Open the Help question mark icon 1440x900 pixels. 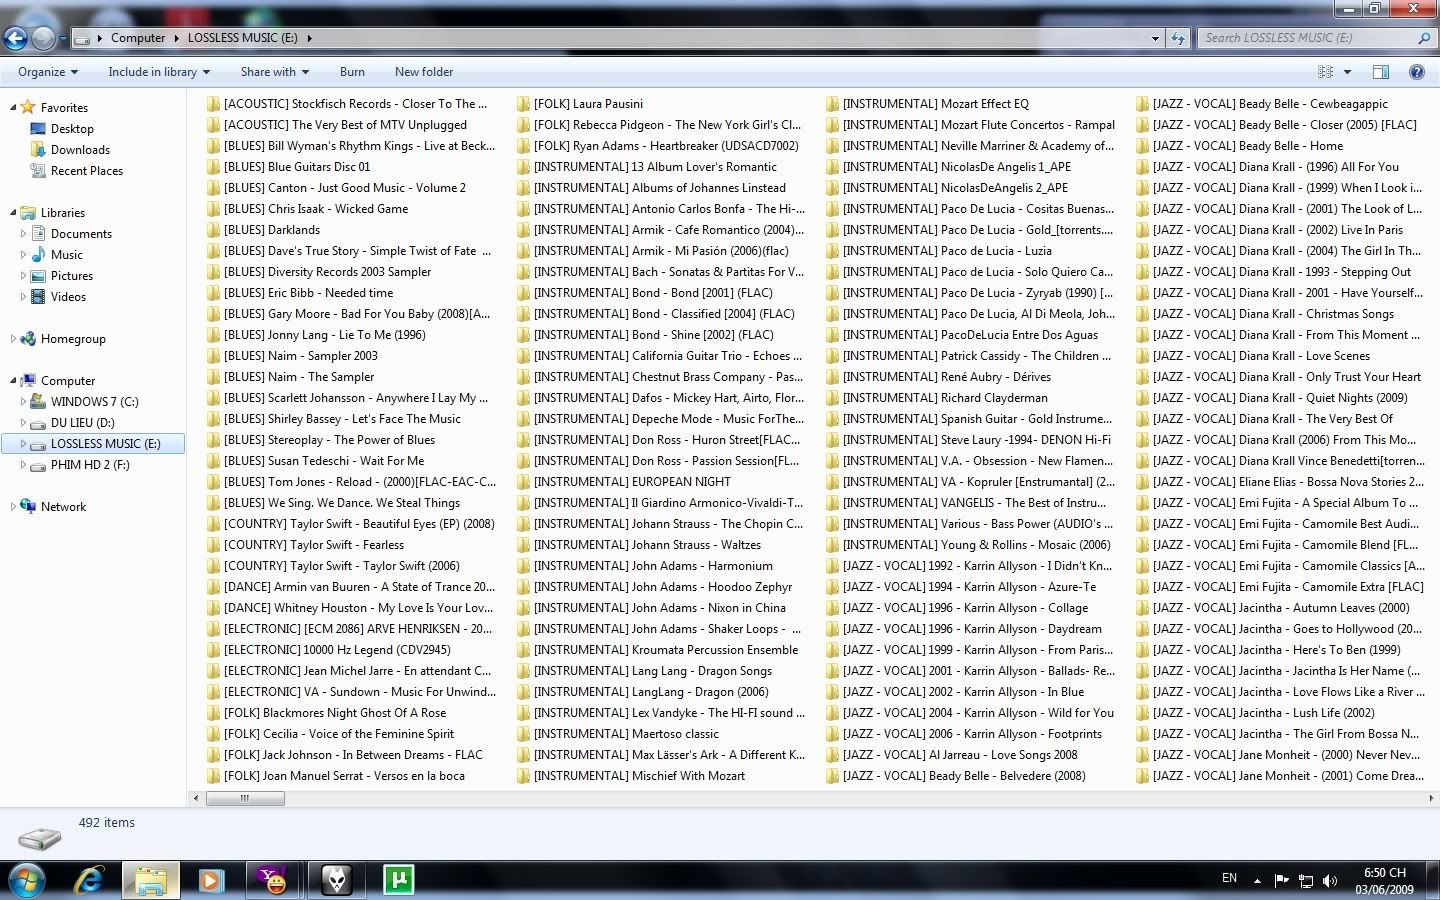coord(1417,72)
